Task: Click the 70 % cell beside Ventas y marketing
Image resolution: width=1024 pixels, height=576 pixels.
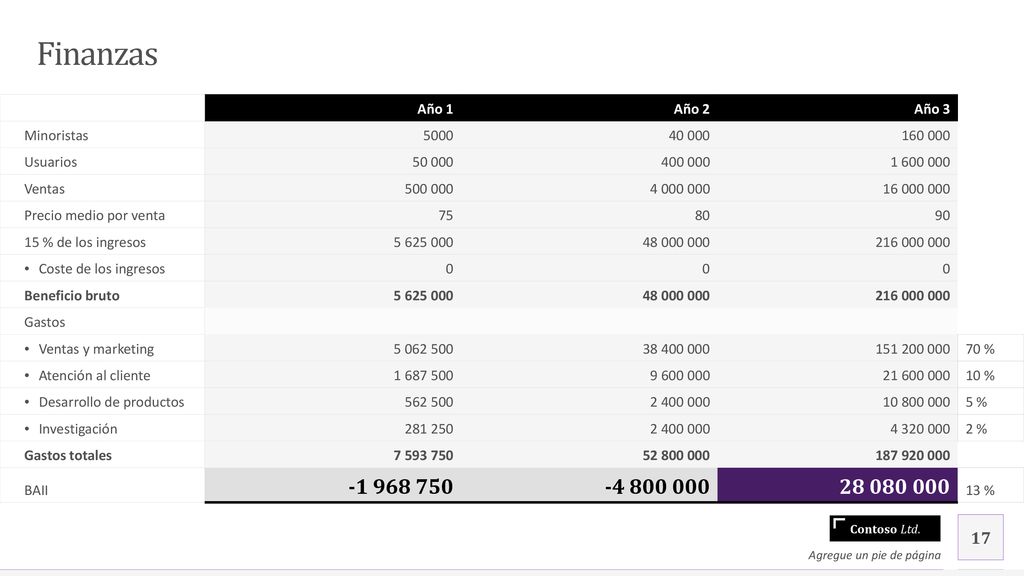Action: [980, 349]
